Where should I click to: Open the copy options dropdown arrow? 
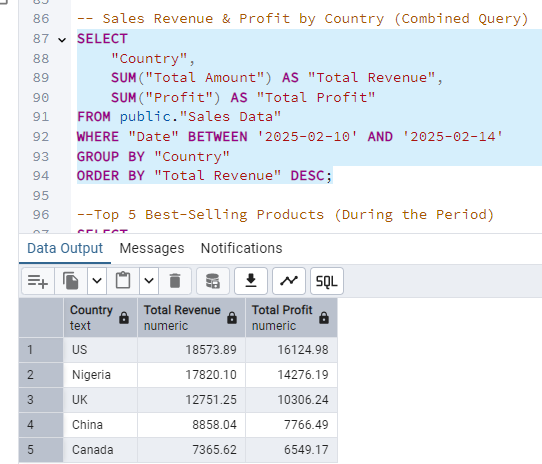97,281
